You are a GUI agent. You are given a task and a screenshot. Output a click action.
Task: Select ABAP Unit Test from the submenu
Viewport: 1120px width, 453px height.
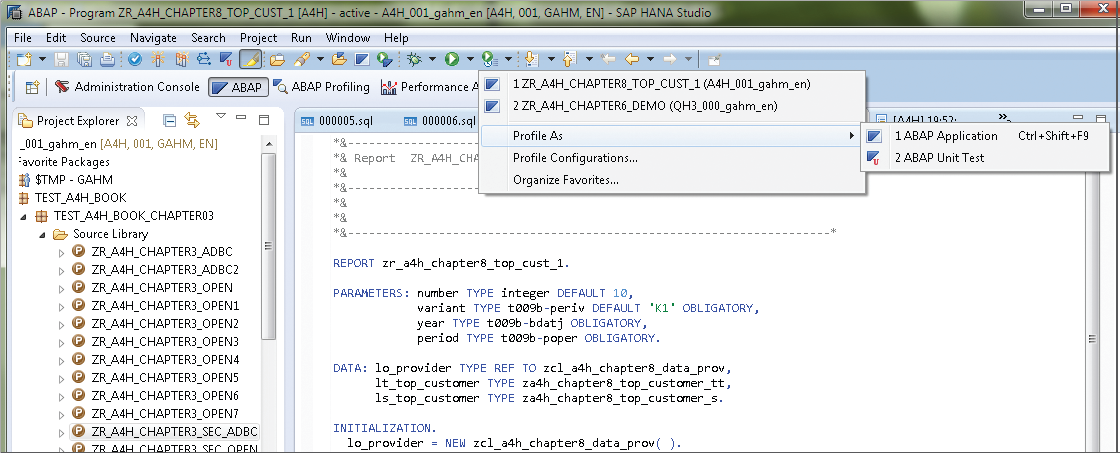[x=939, y=157]
